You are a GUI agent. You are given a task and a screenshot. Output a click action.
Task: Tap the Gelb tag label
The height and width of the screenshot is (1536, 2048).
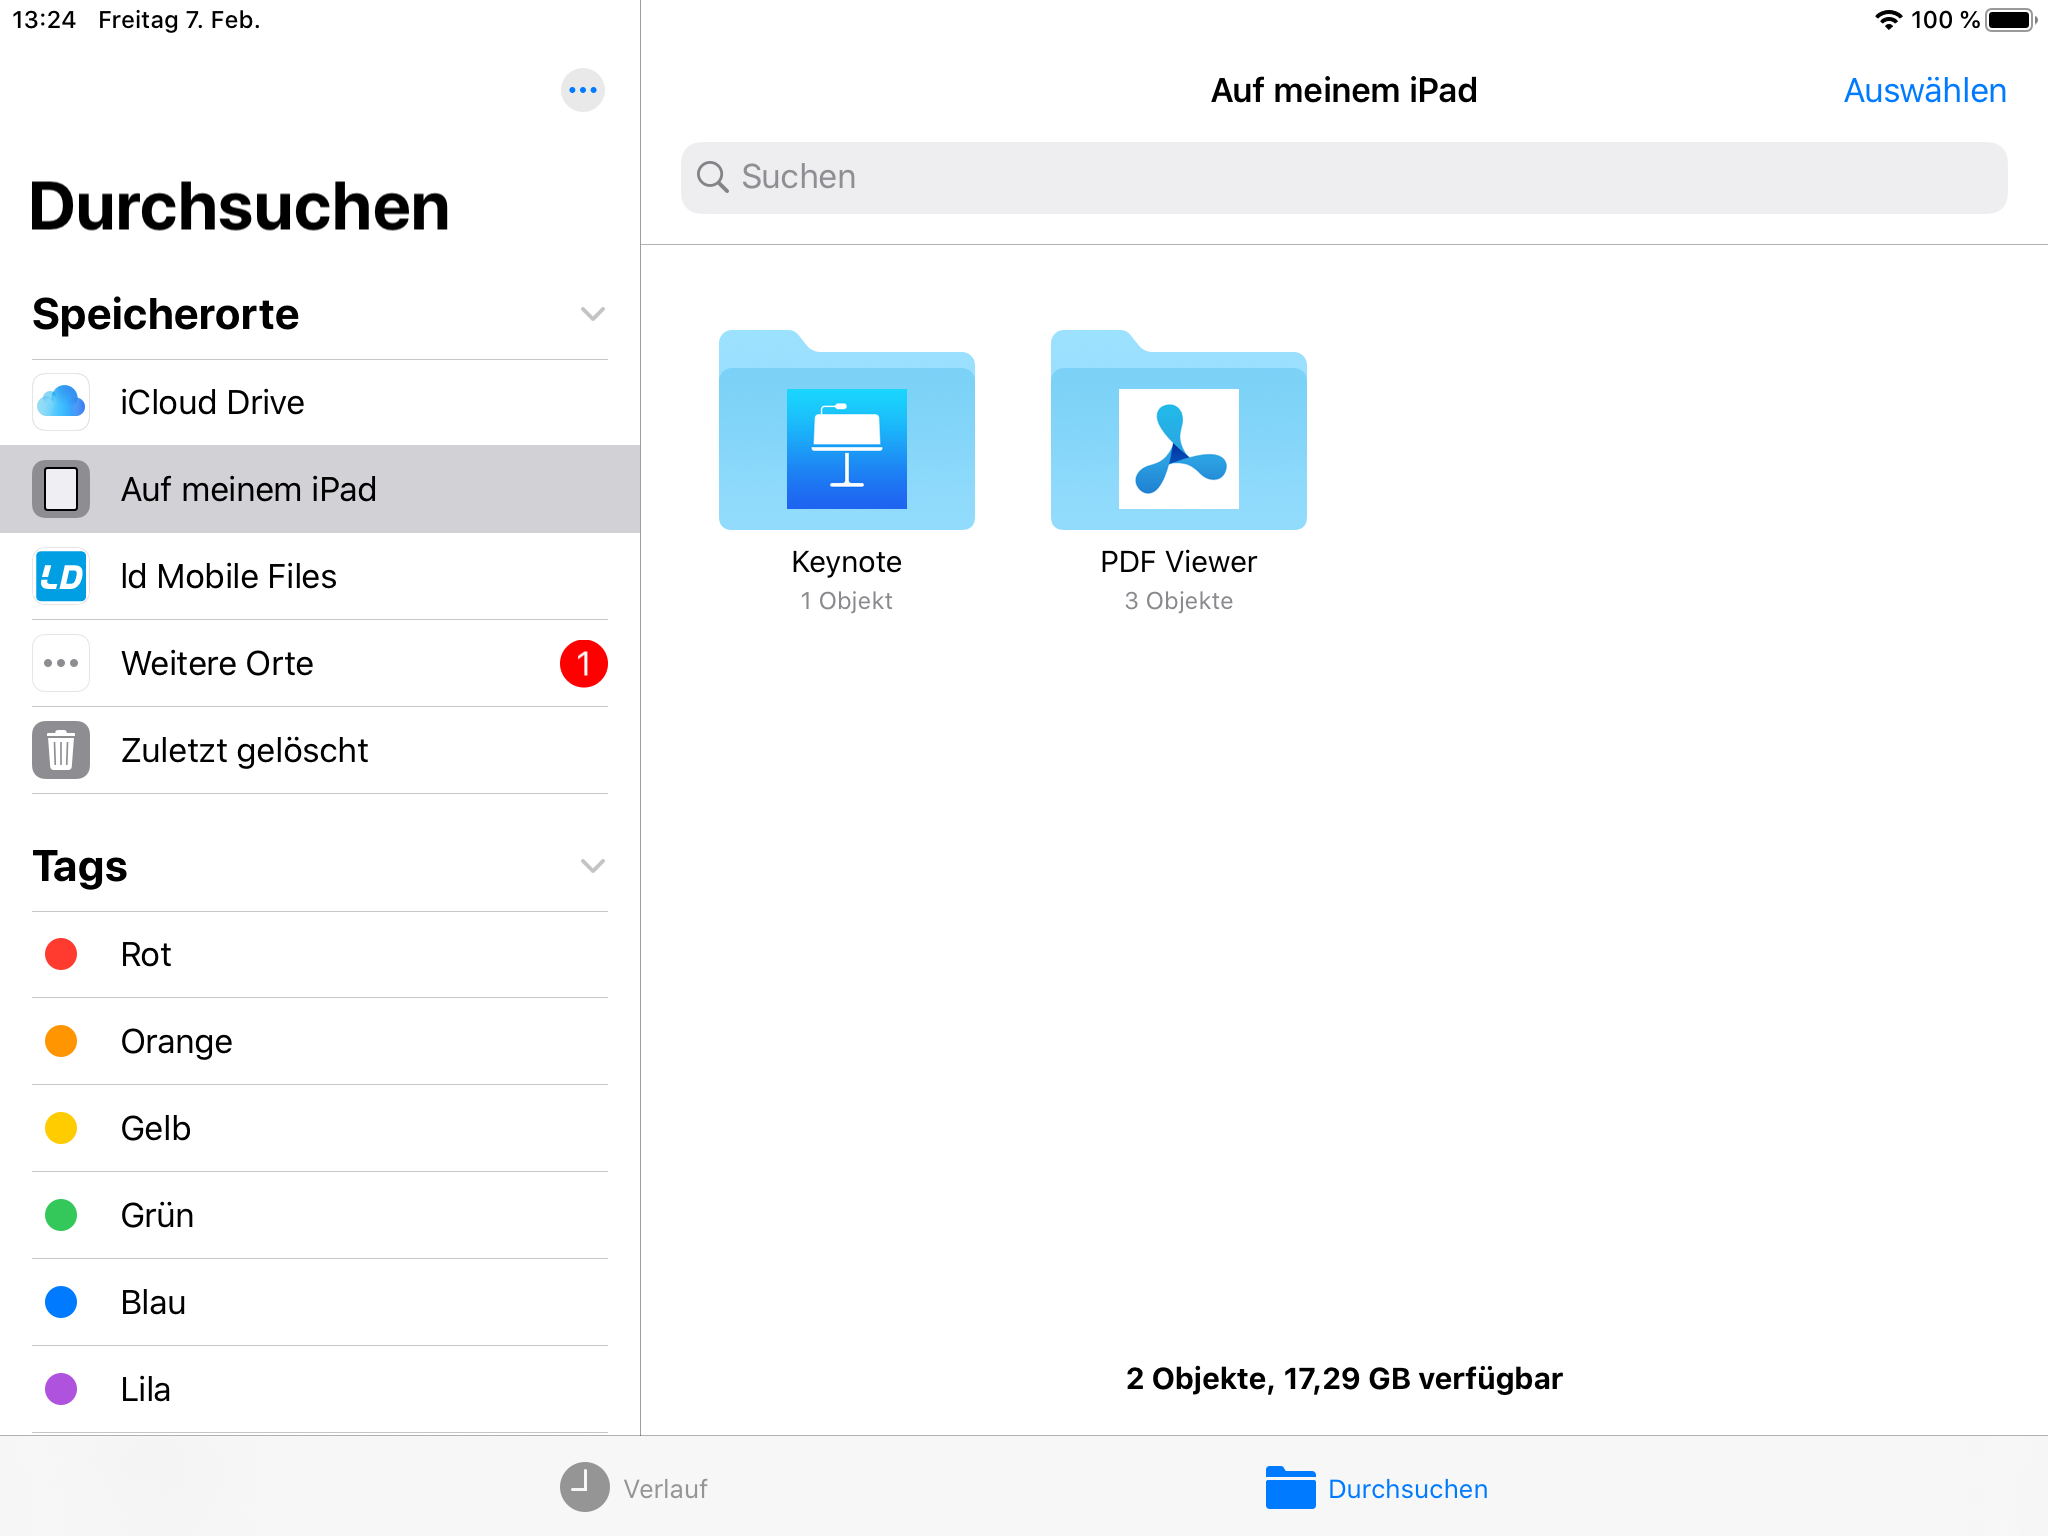click(x=156, y=1128)
